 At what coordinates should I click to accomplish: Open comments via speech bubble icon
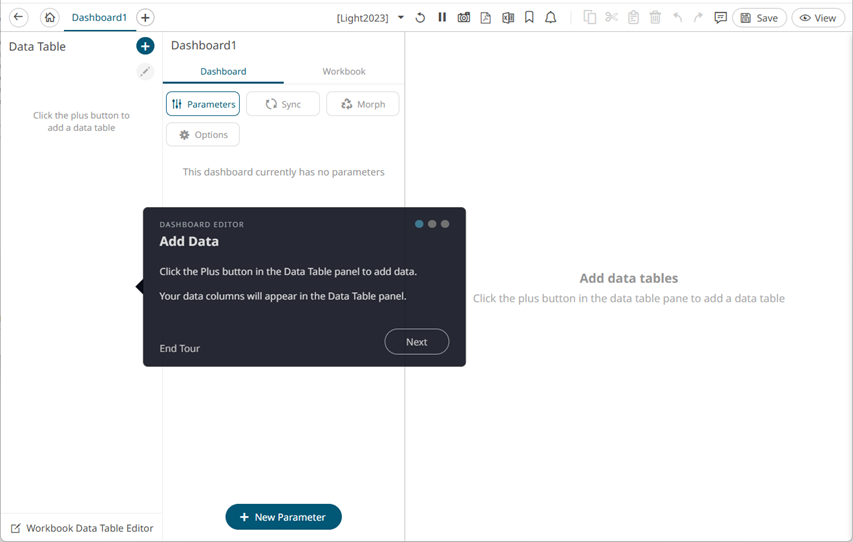pos(720,18)
